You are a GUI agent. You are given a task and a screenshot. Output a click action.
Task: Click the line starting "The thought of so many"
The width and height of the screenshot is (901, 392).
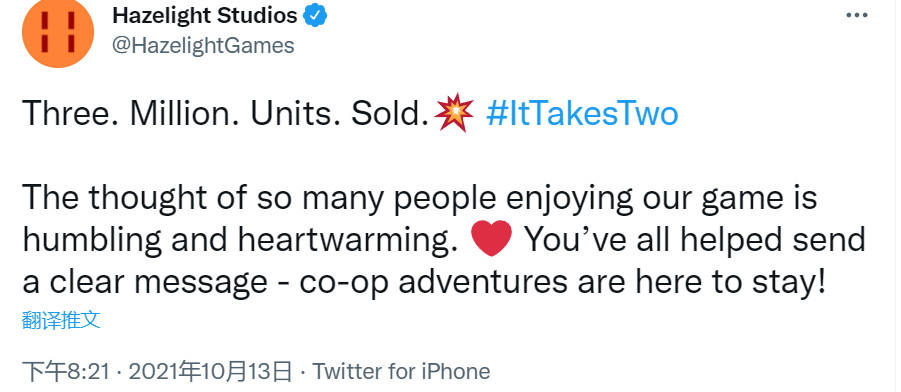point(420,198)
